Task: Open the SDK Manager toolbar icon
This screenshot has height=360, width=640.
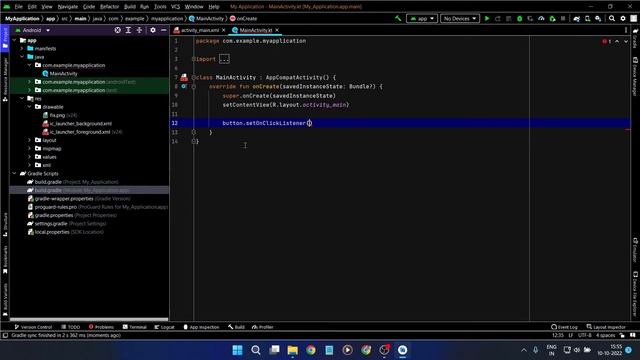Action: pos(598,18)
